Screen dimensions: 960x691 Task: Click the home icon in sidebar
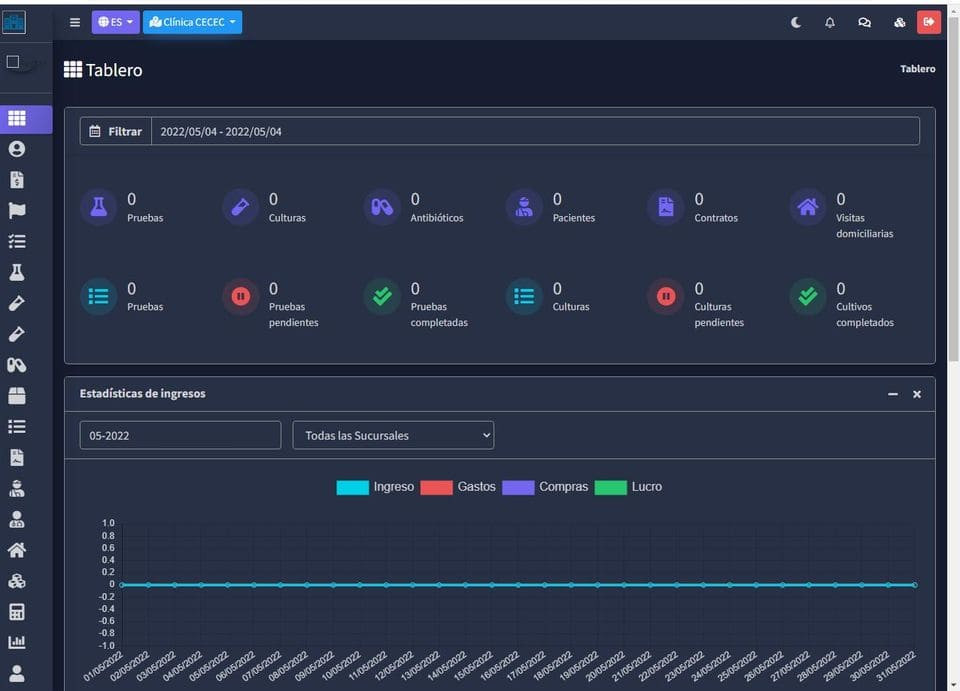tap(16, 550)
